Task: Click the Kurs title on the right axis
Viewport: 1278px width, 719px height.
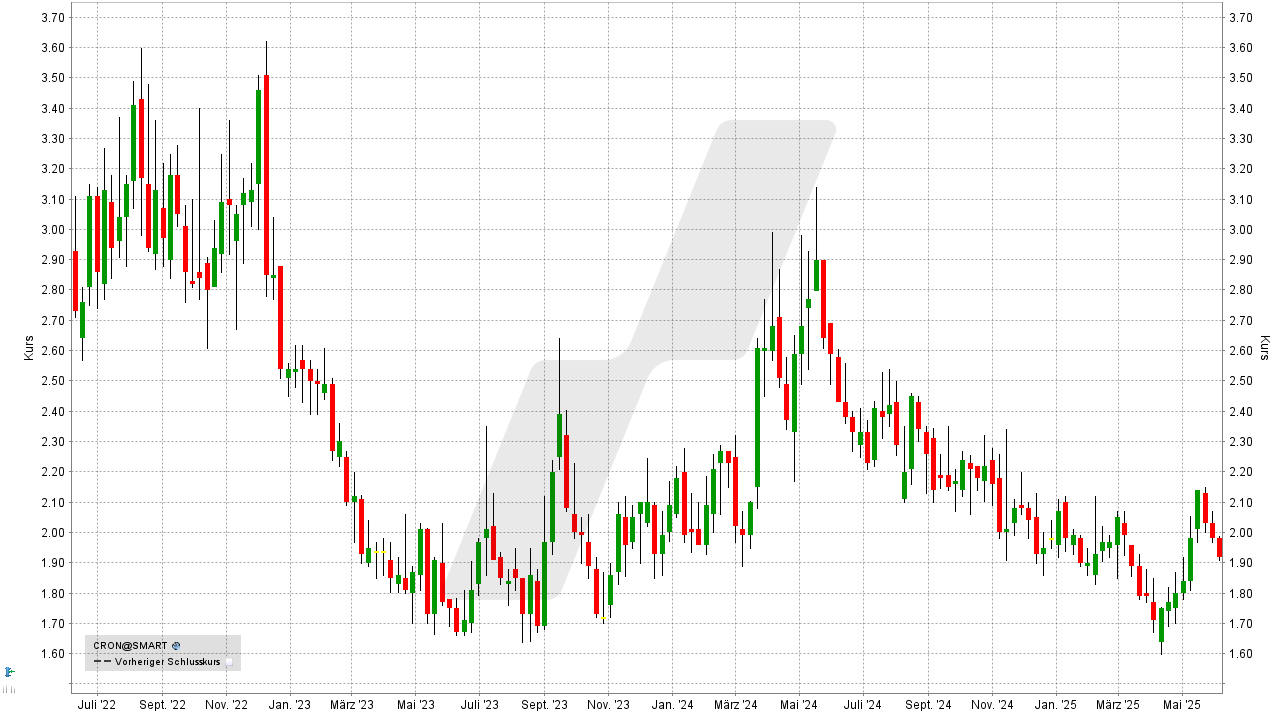Action: 1264,348
